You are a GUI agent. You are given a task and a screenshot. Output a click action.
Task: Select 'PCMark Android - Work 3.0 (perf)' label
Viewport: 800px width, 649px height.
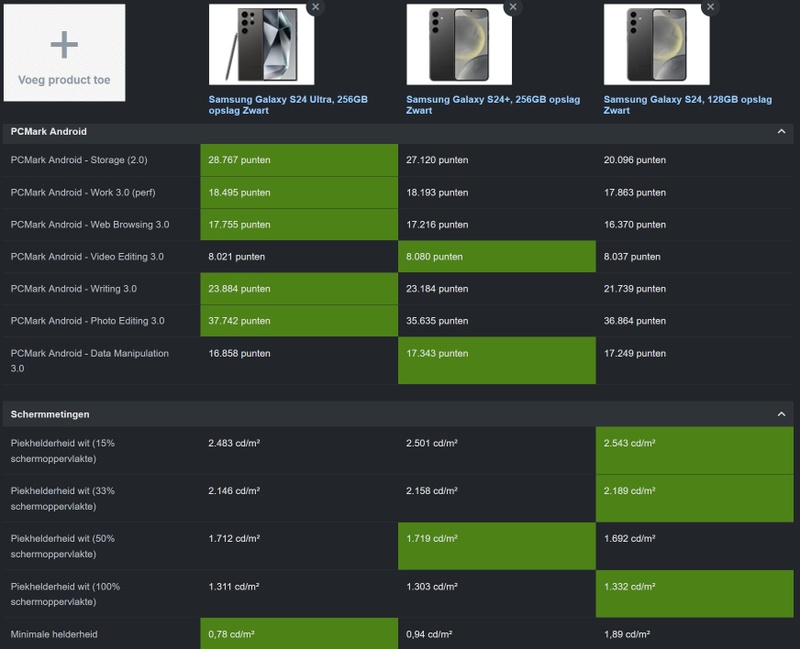(83, 192)
